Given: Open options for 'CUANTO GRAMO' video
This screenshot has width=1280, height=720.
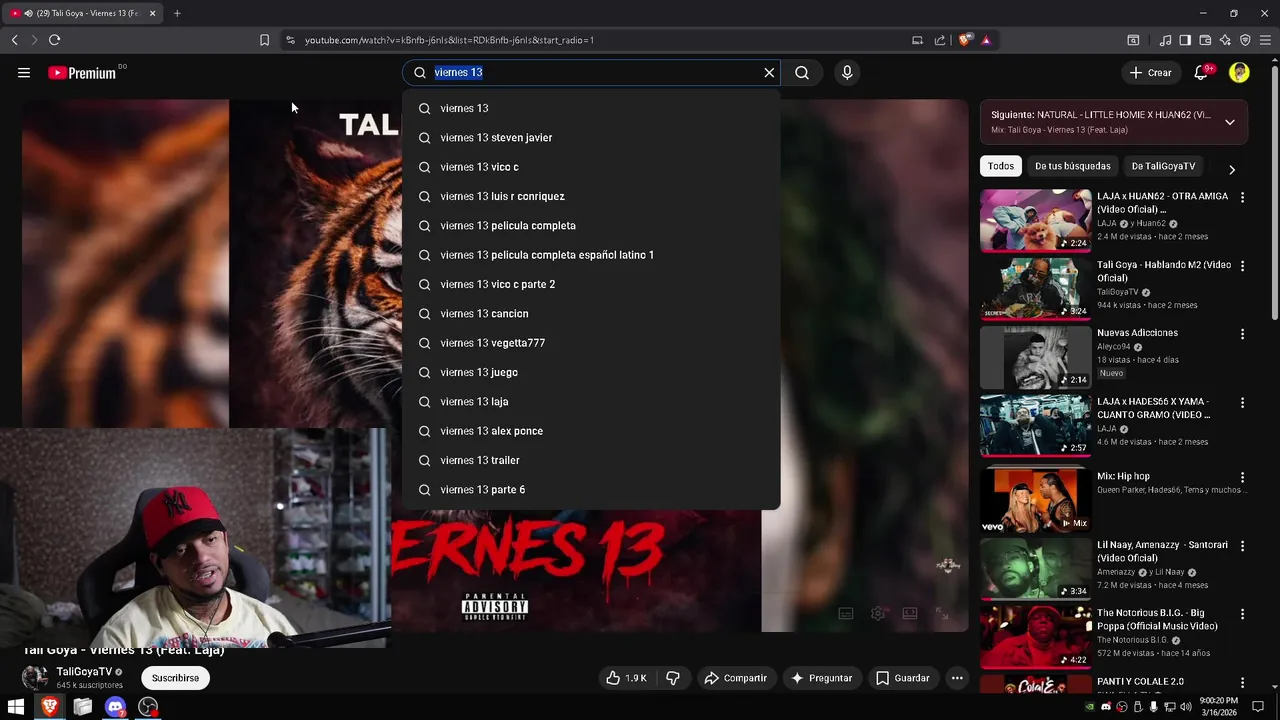Looking at the screenshot, I should pyautogui.click(x=1242, y=402).
